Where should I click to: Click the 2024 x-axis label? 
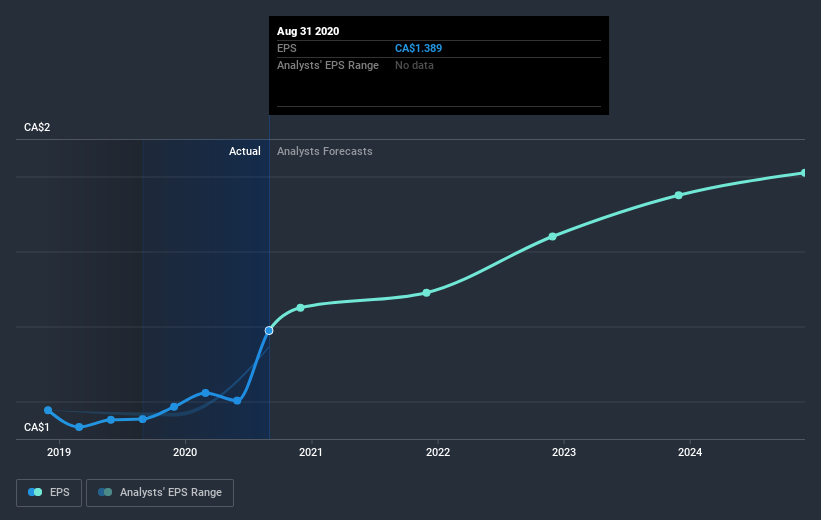pos(690,452)
